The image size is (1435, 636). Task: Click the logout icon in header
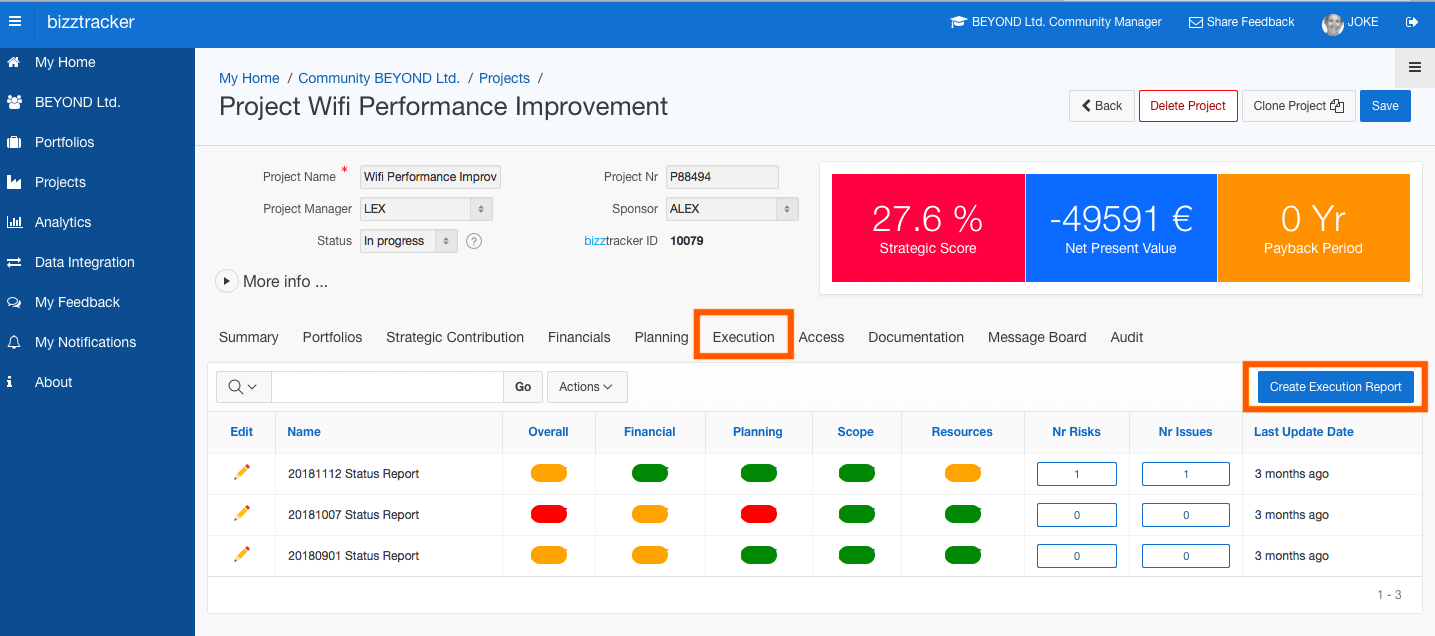pyautogui.click(x=1411, y=22)
